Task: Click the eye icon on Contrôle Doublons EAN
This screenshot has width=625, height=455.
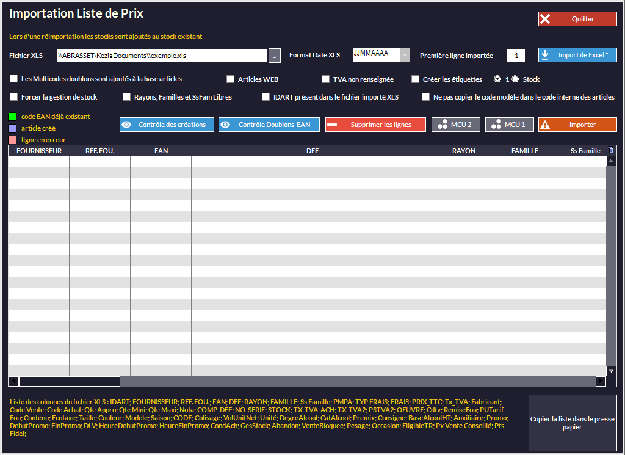Action: pos(226,124)
